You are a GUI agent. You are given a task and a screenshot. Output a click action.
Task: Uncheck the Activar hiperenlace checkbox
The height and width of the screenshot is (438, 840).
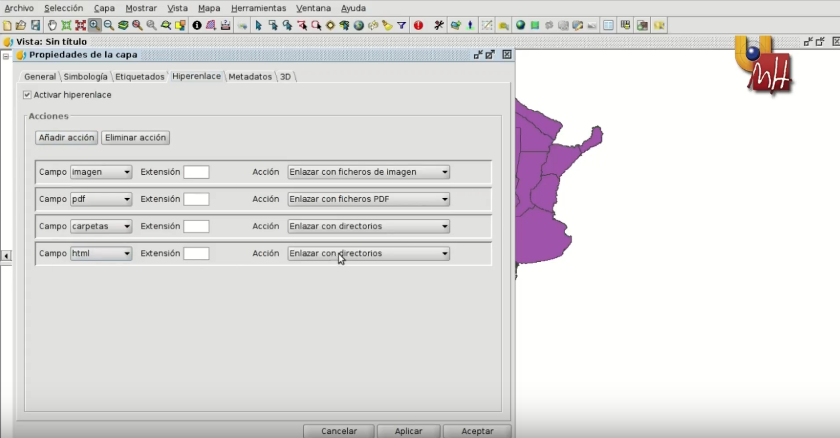tap(28, 95)
